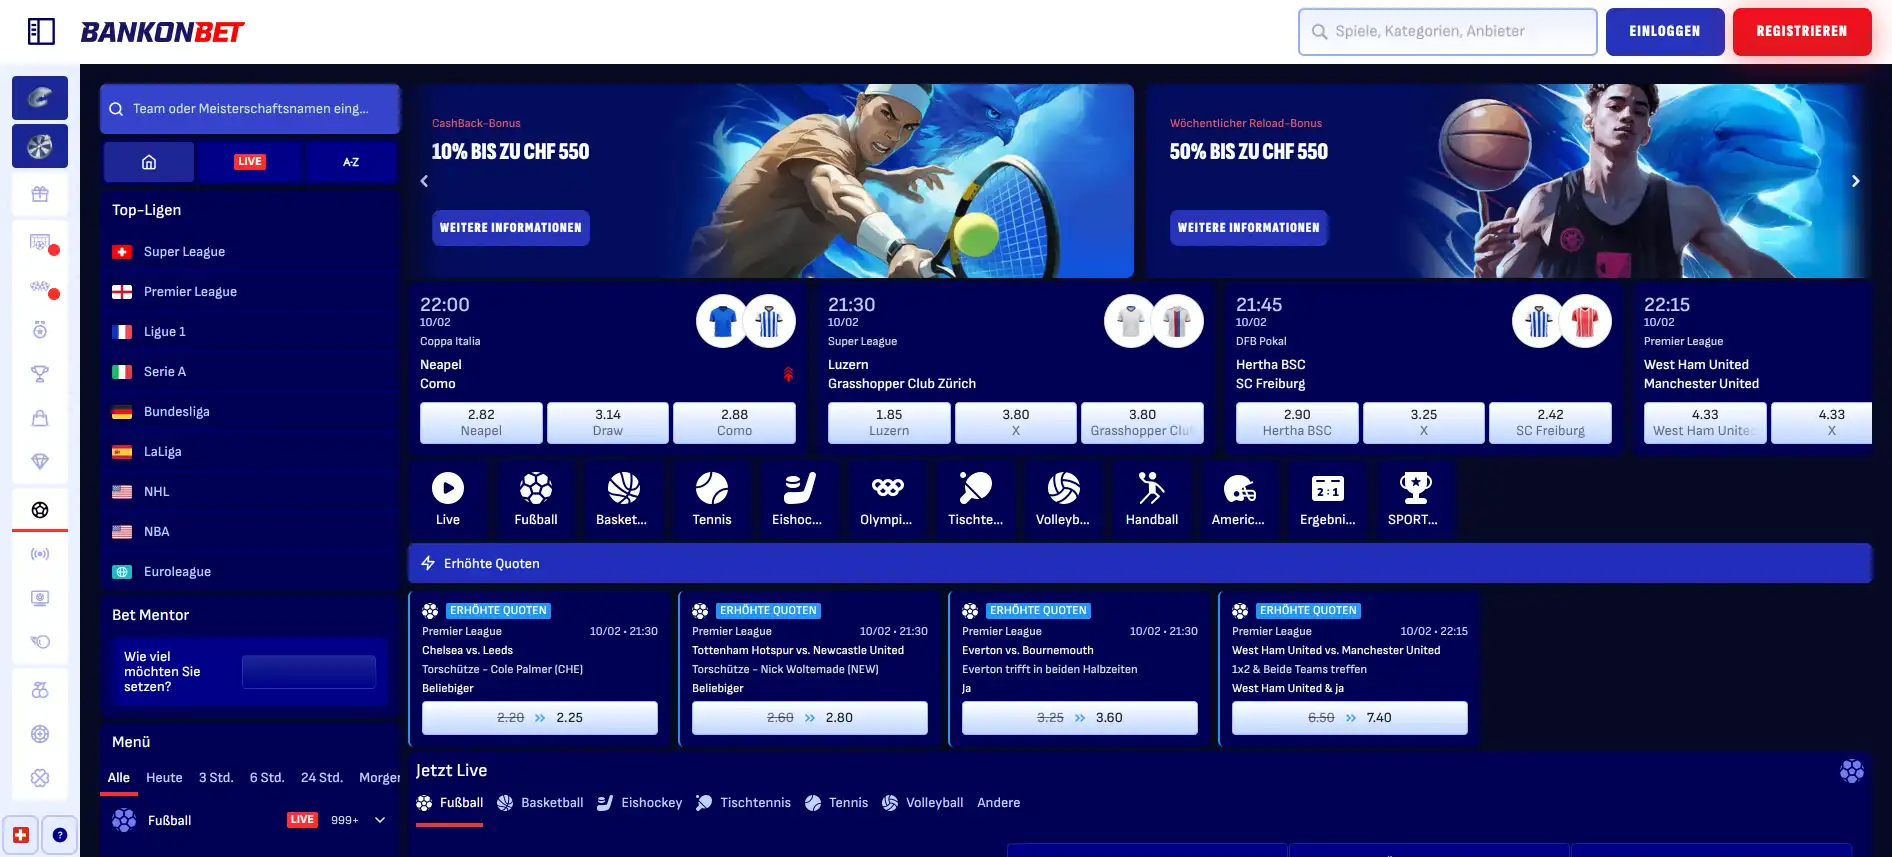
Task: Select the Handball category icon
Action: coord(1152,498)
